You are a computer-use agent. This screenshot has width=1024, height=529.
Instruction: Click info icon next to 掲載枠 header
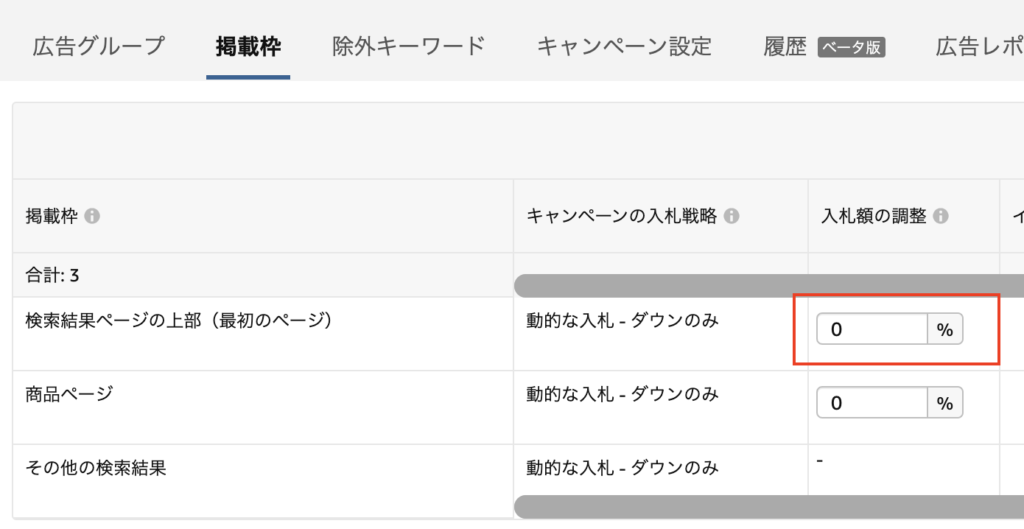tap(92, 216)
